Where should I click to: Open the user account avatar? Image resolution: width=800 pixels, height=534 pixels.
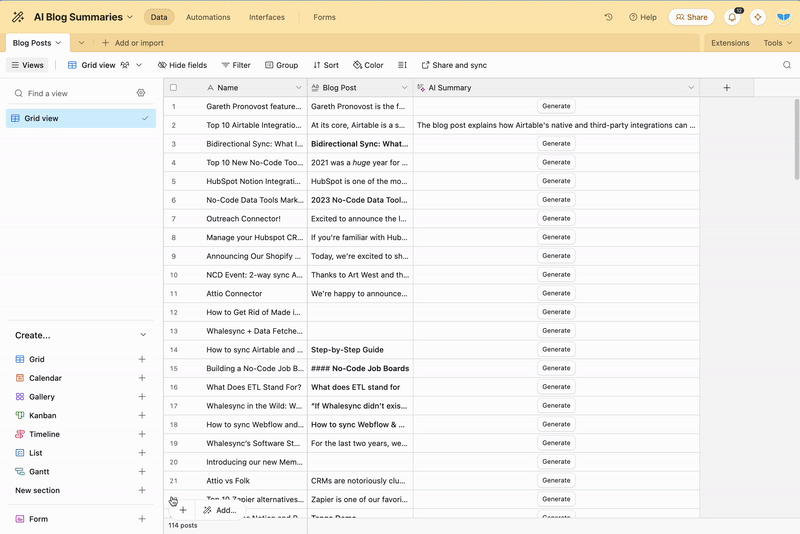tap(783, 17)
